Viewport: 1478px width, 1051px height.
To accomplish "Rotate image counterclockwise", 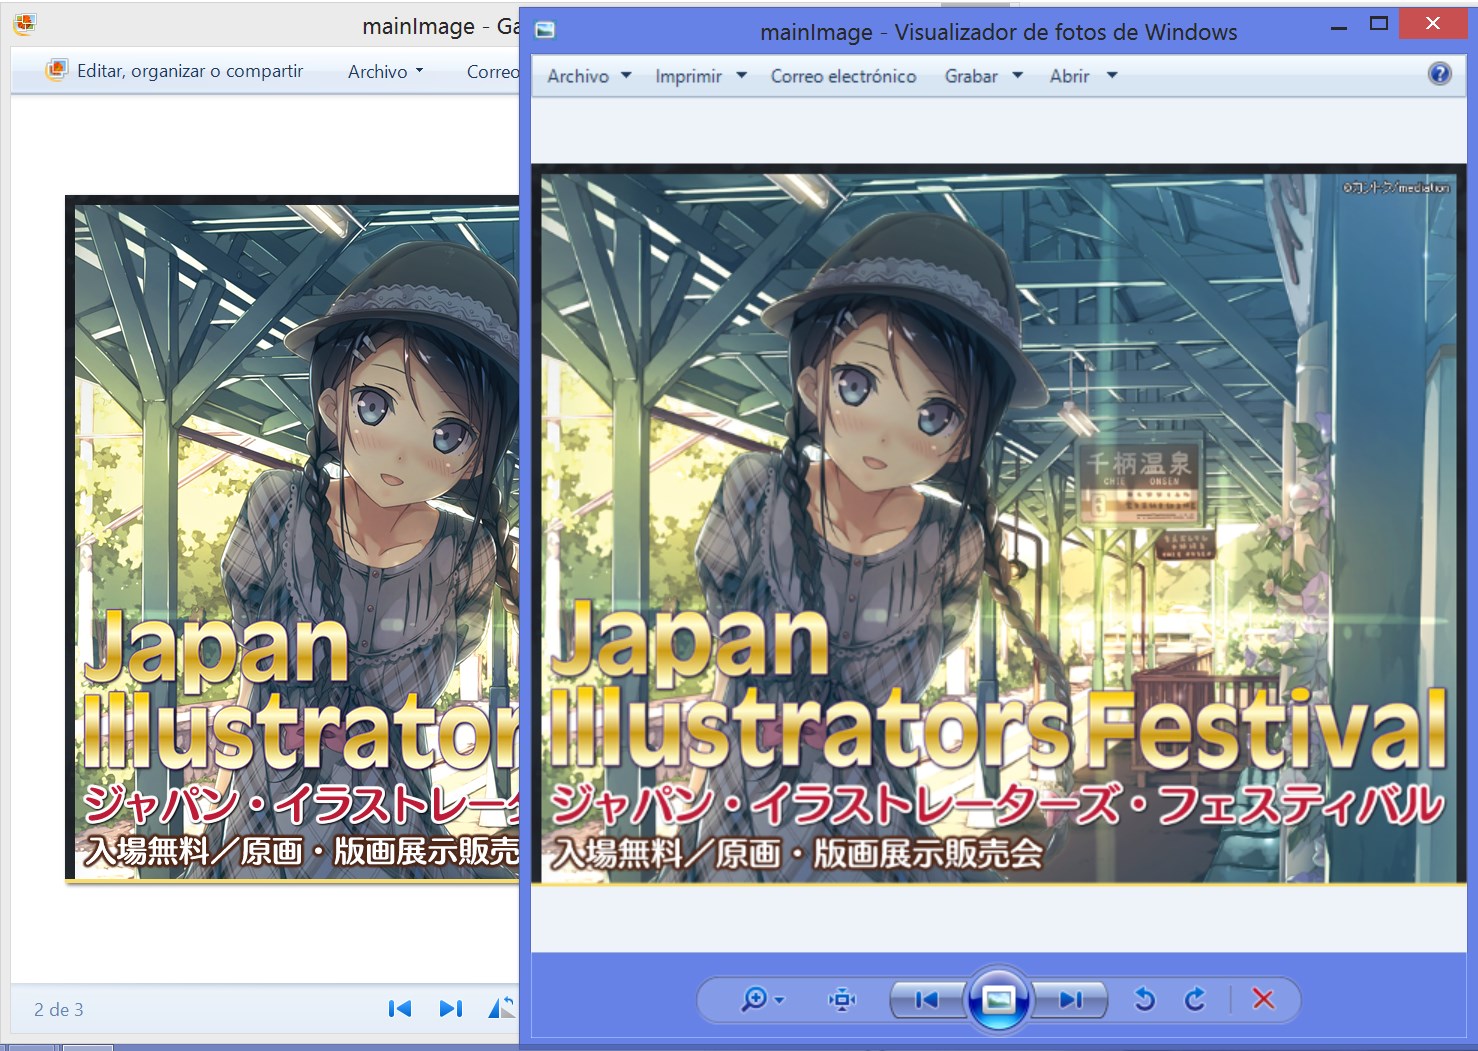I will (x=1145, y=999).
